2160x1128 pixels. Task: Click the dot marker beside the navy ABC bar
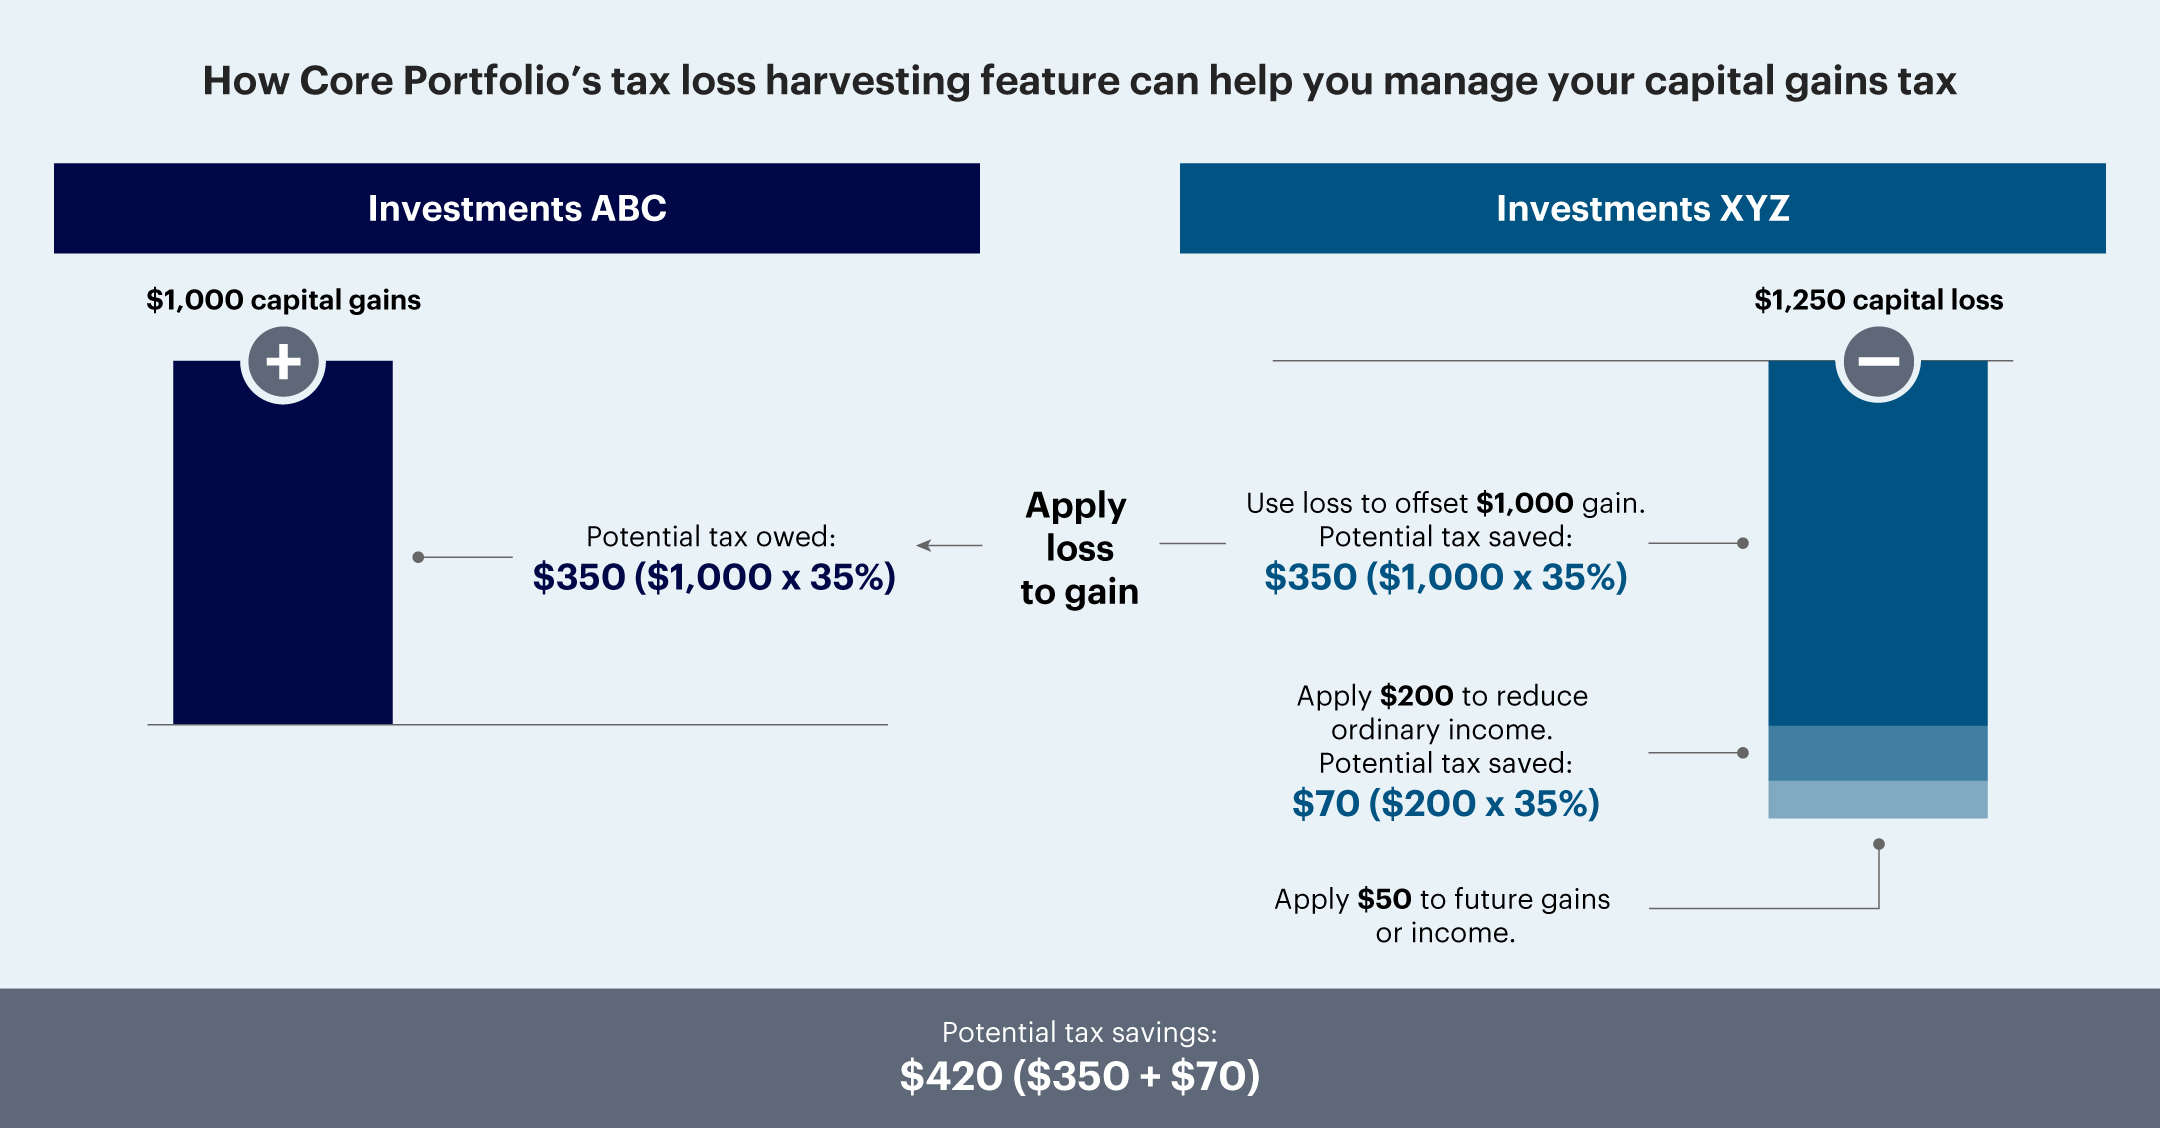(418, 557)
